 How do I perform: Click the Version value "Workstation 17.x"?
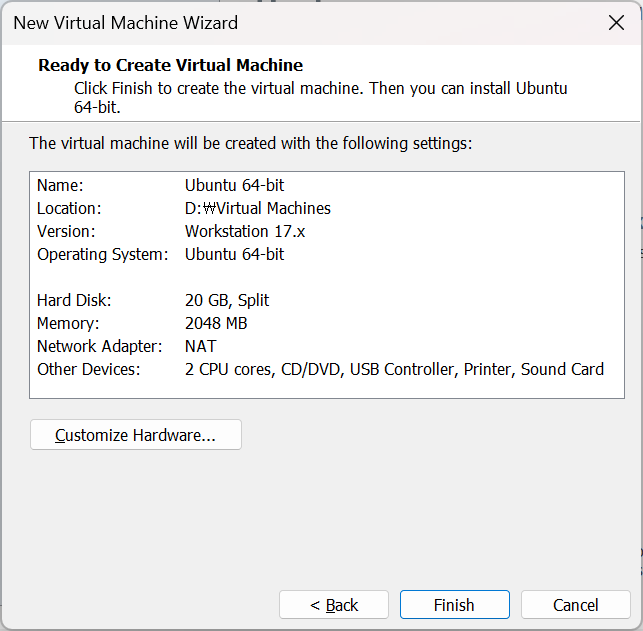tap(245, 231)
